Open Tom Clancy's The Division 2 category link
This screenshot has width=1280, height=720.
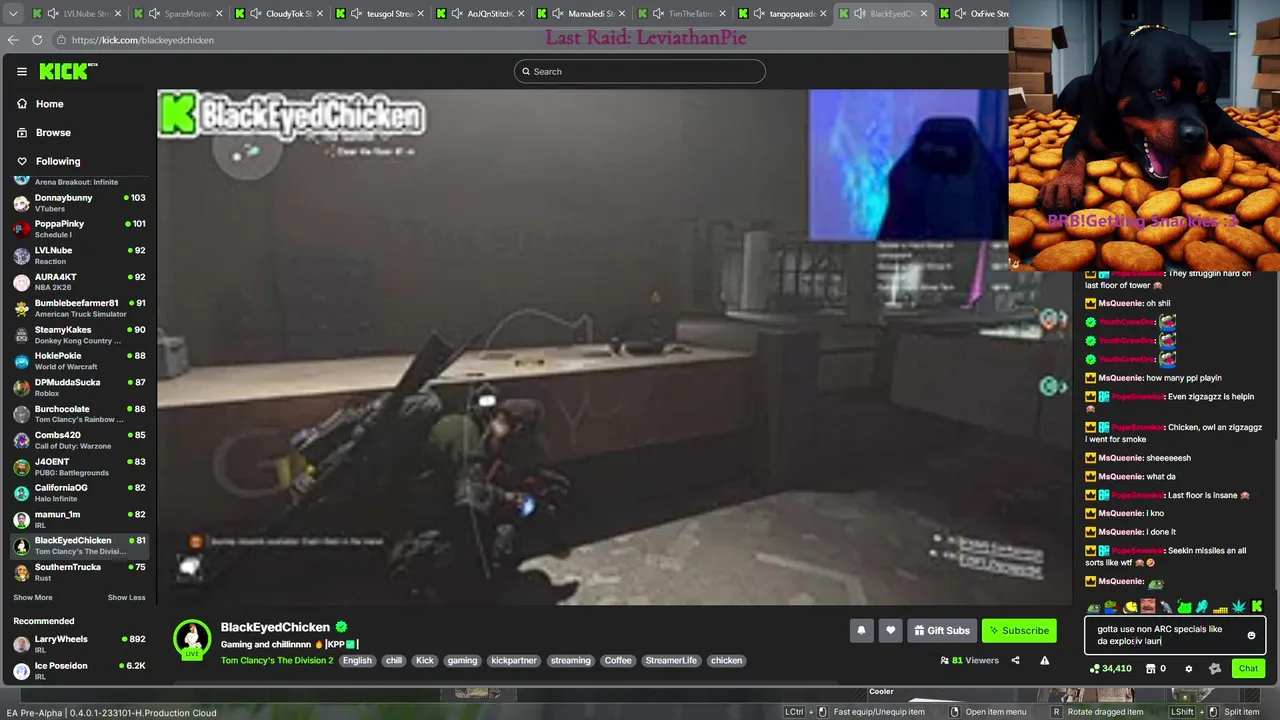277,661
